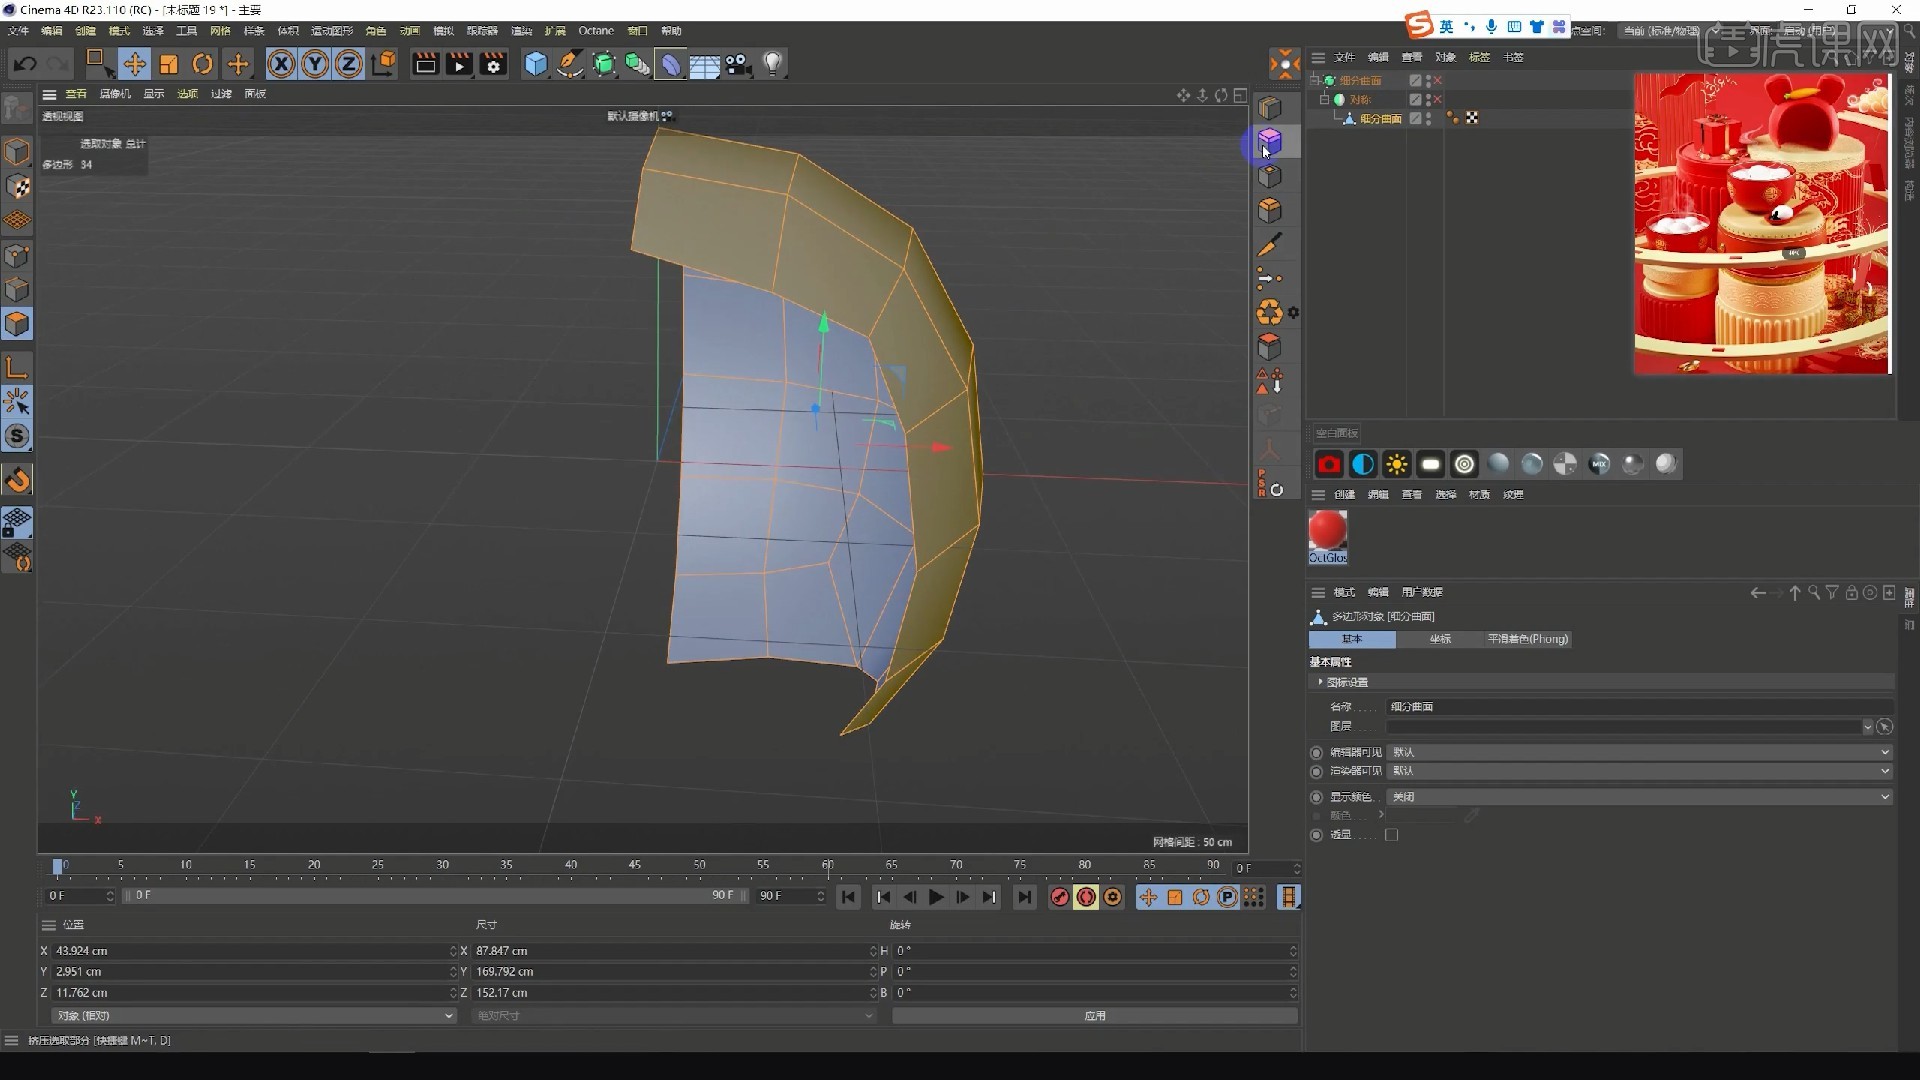Go to start of animation
This screenshot has height=1080, width=1920.
coord(848,897)
